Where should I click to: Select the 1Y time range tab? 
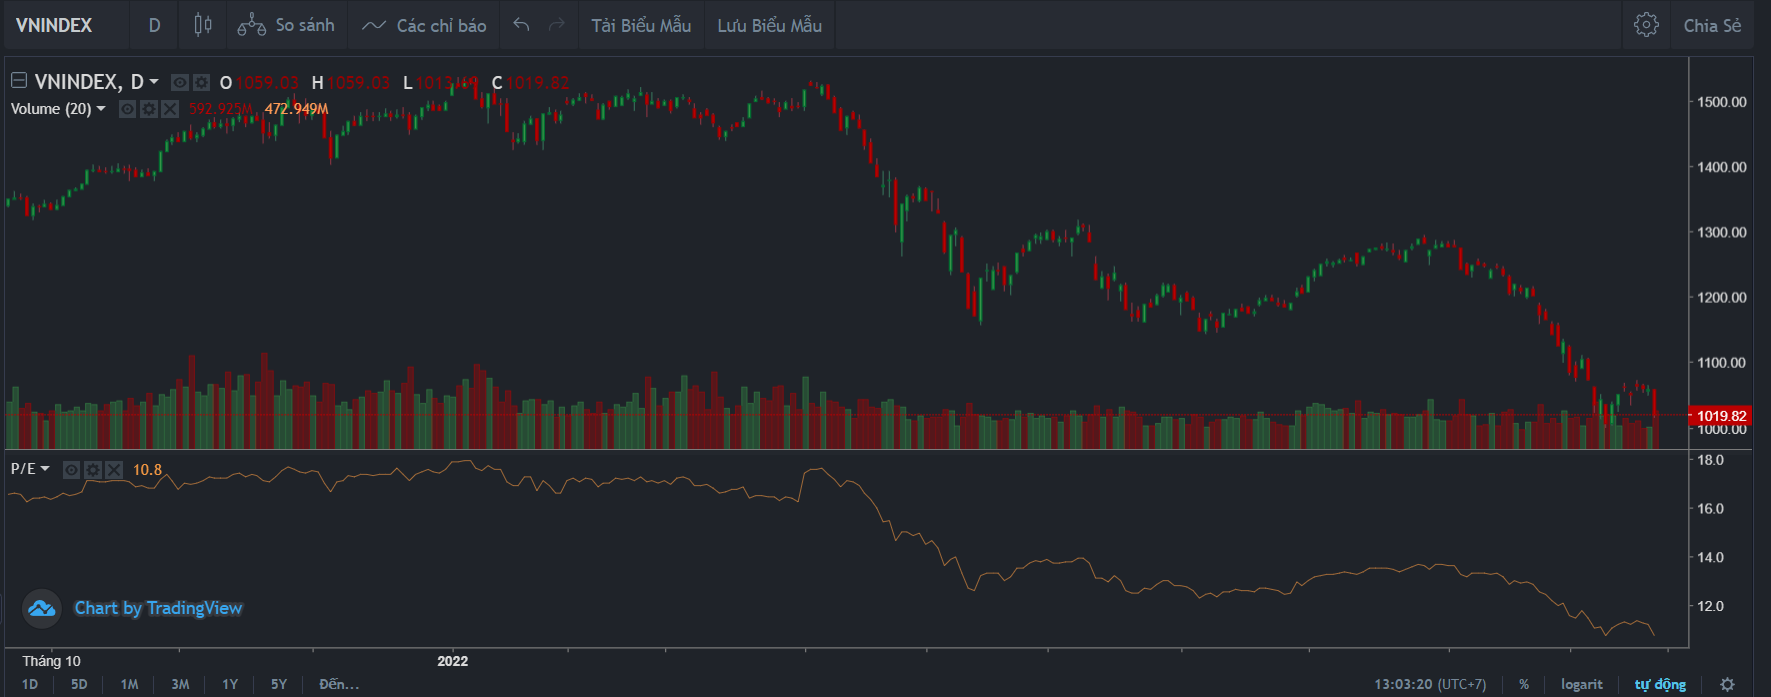coord(230,684)
